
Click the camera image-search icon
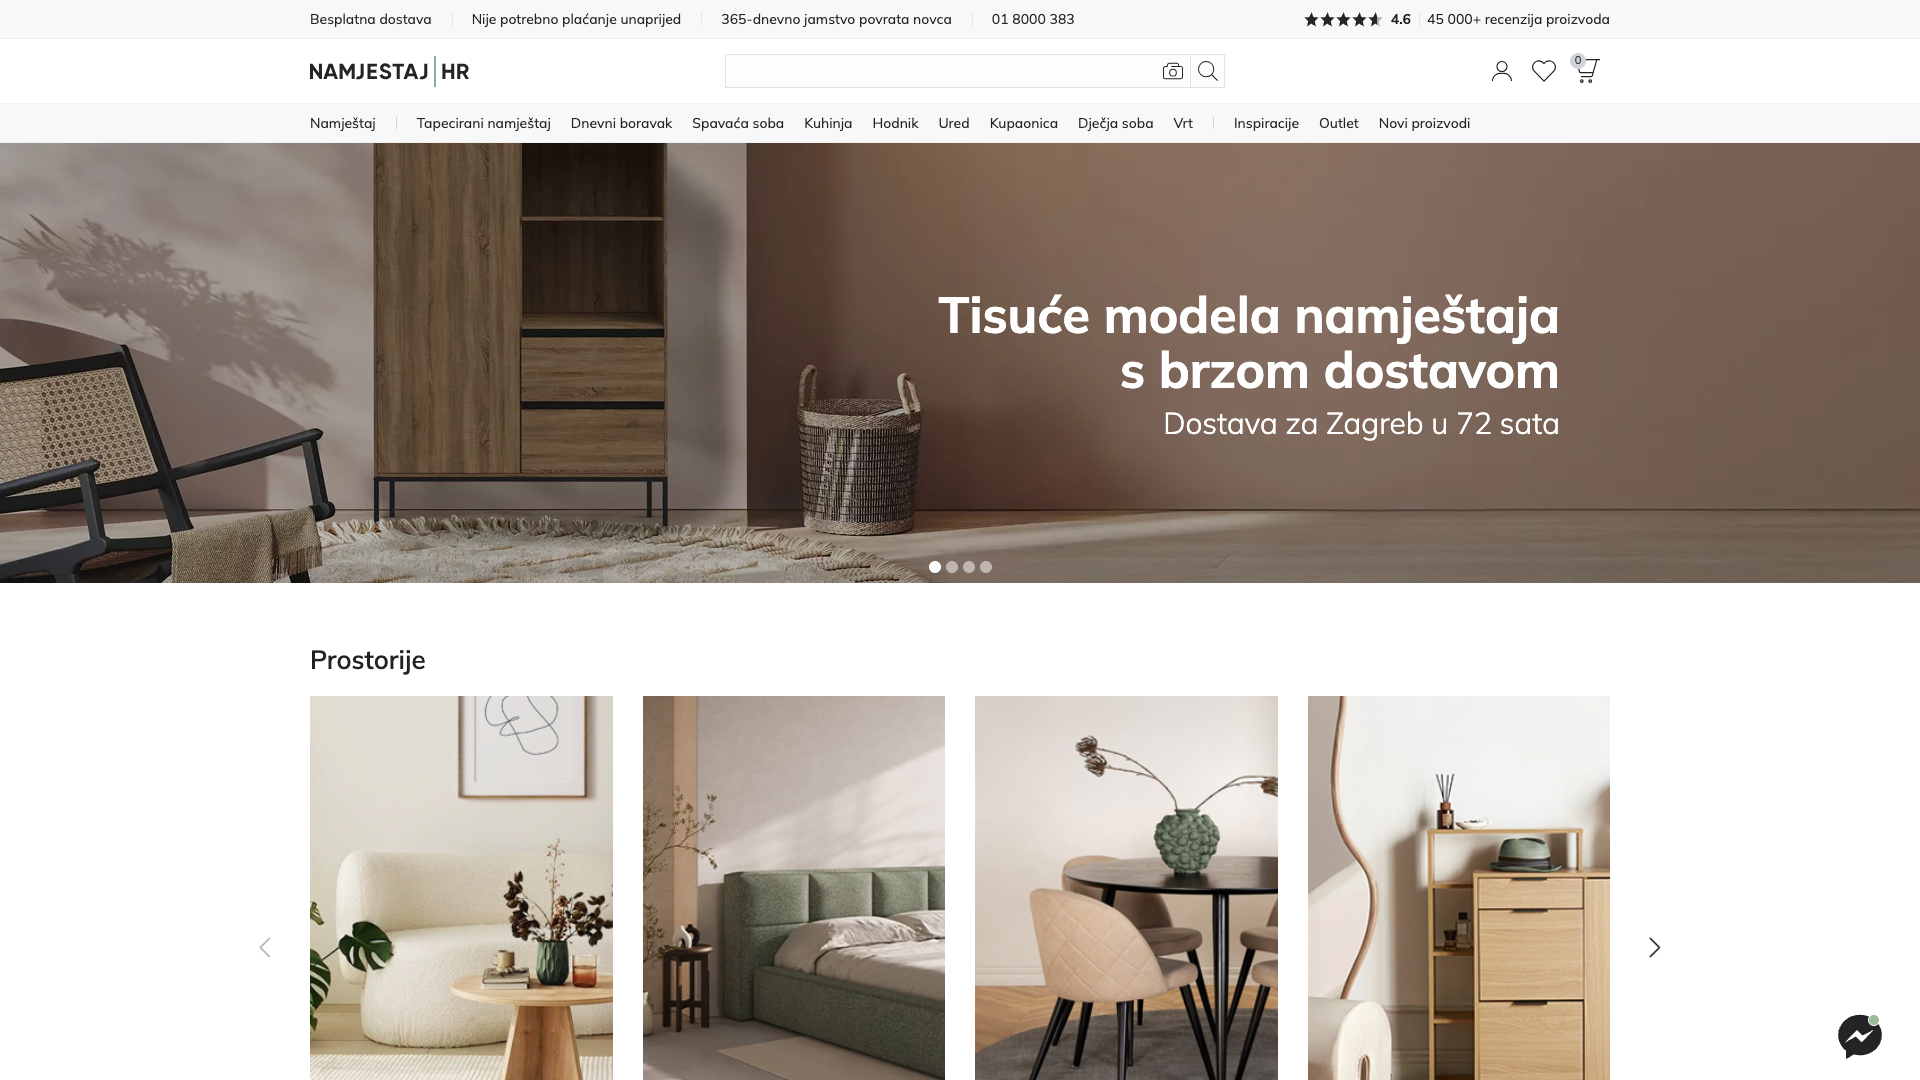(x=1173, y=71)
